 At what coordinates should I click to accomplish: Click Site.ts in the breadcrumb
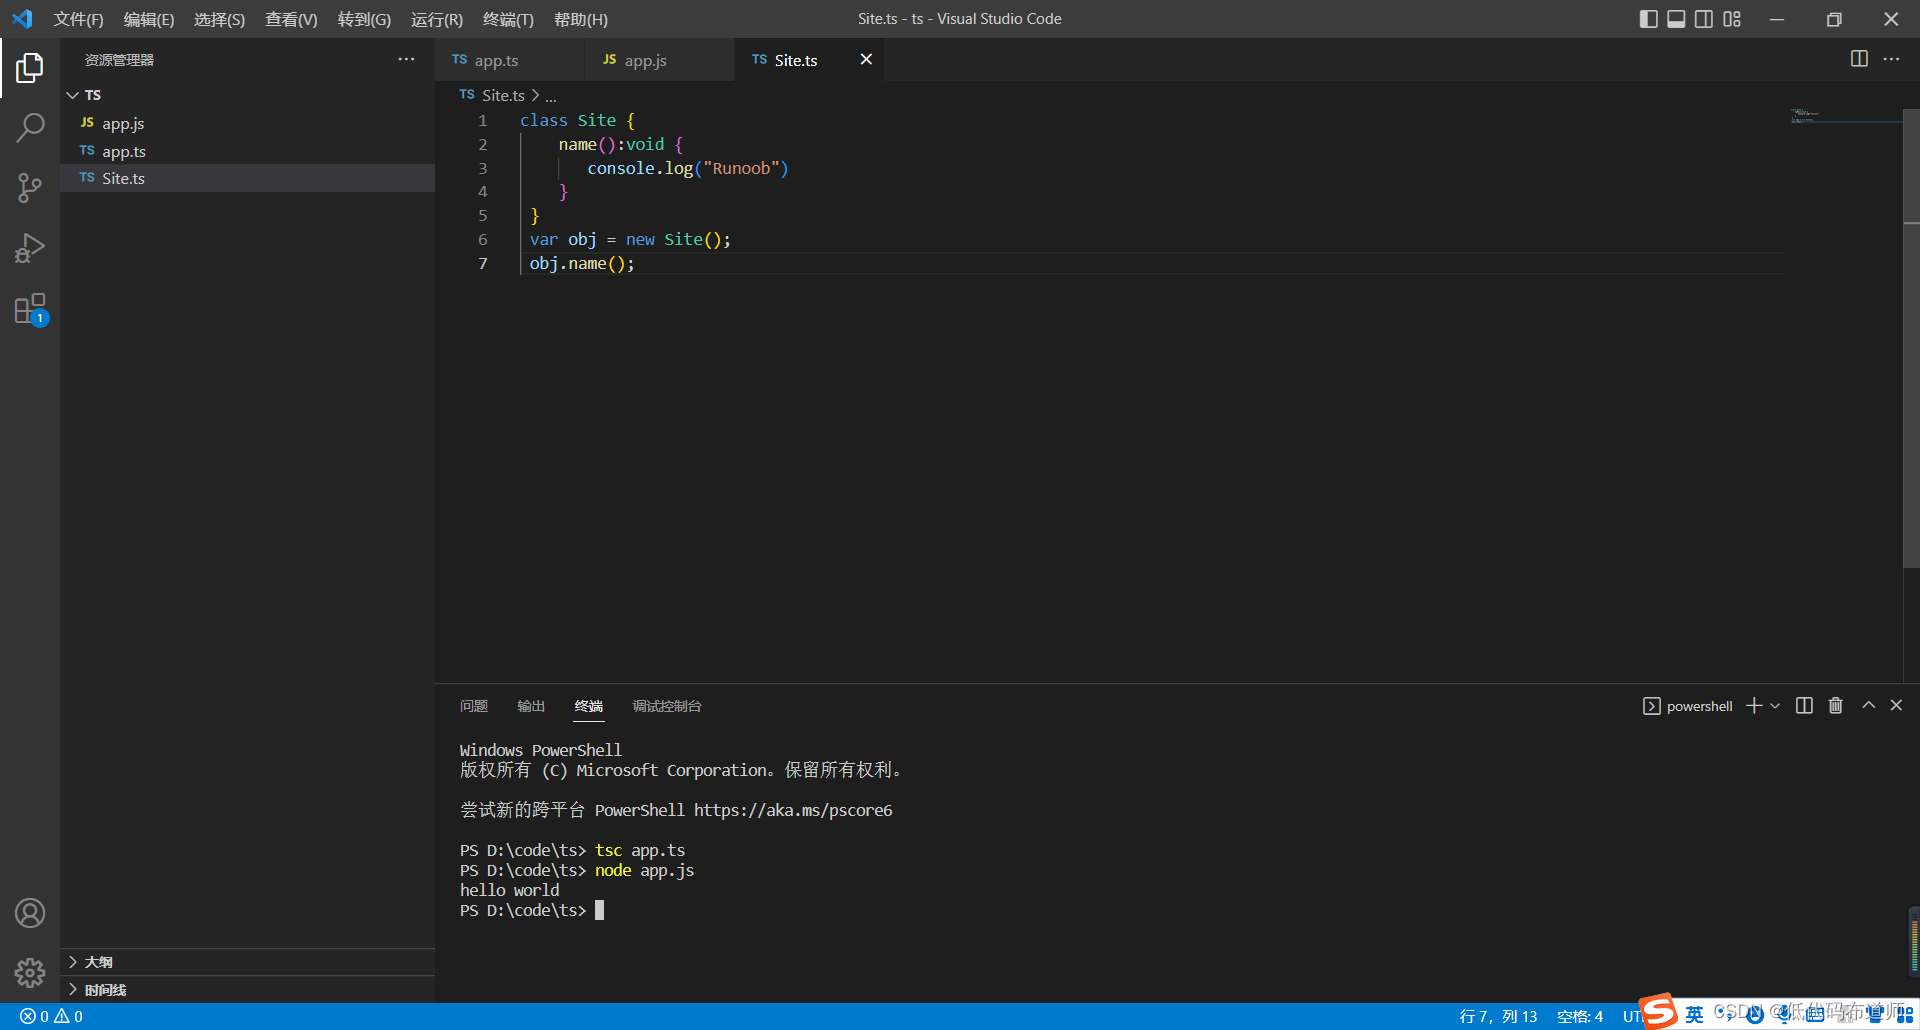[503, 95]
